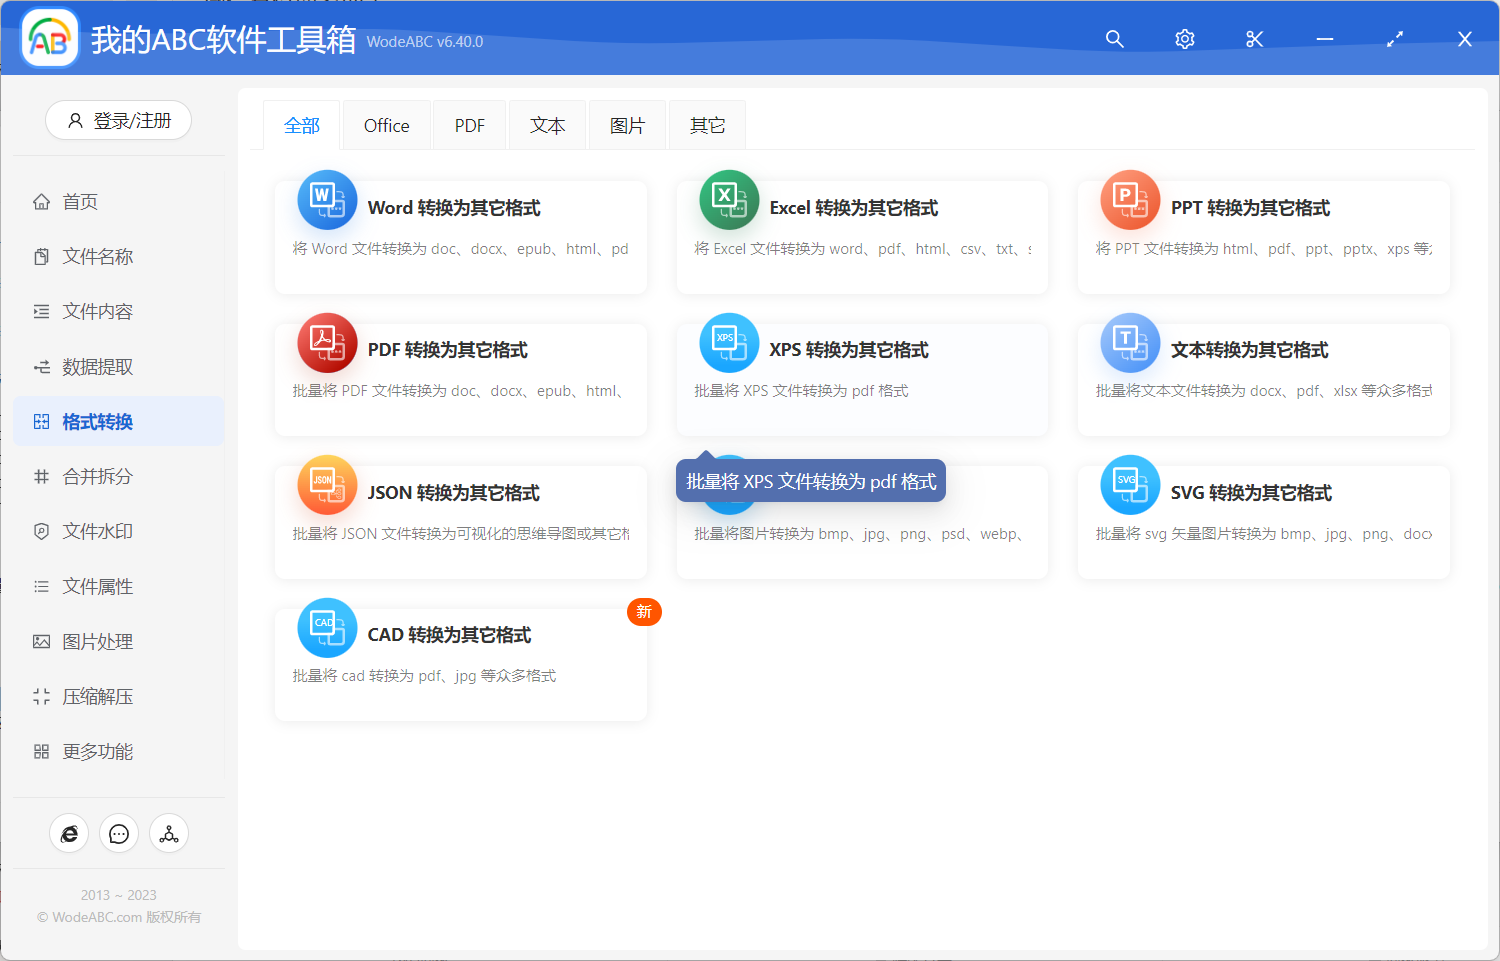Open the PPT 转换为其它格式 tool icon
This screenshot has height=961, width=1500.
coord(1130,200)
